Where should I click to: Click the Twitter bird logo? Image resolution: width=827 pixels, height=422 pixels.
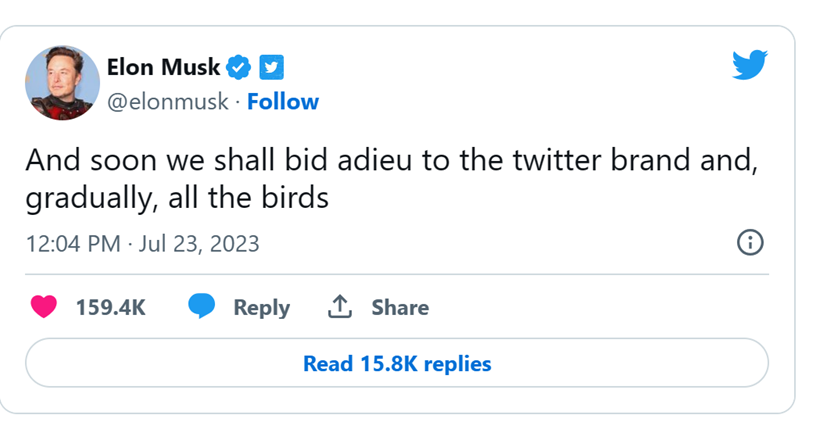(749, 66)
